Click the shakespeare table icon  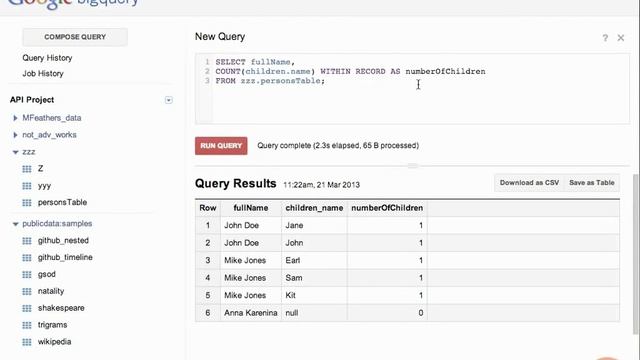coord(27,308)
